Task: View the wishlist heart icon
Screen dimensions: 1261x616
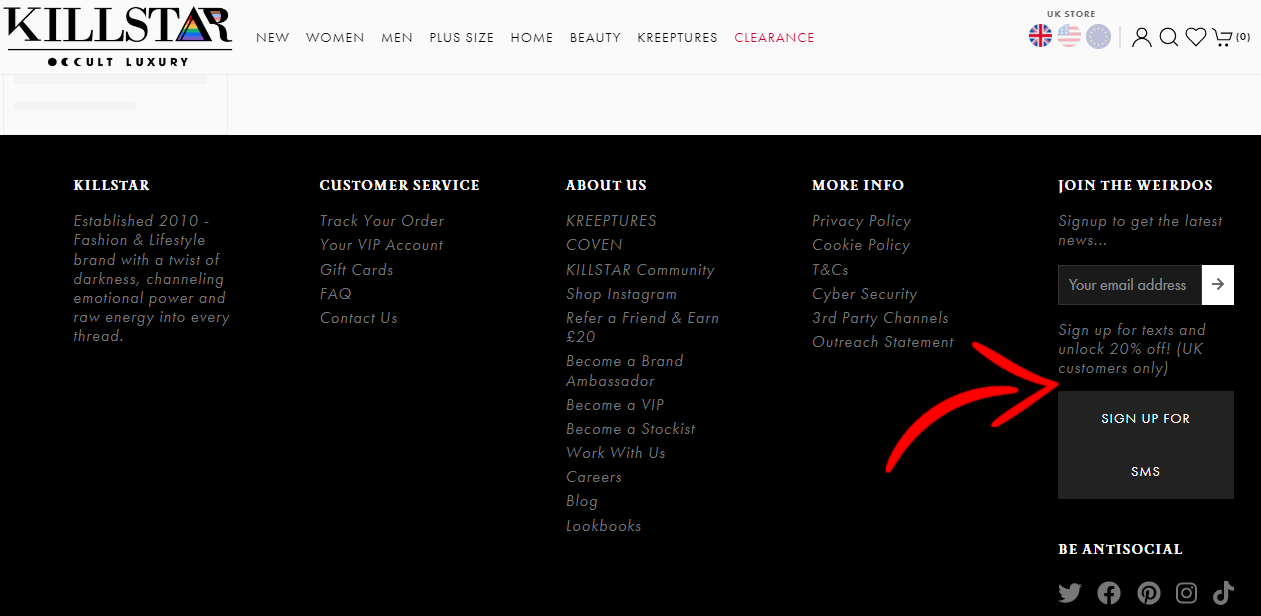Action: pos(1195,37)
